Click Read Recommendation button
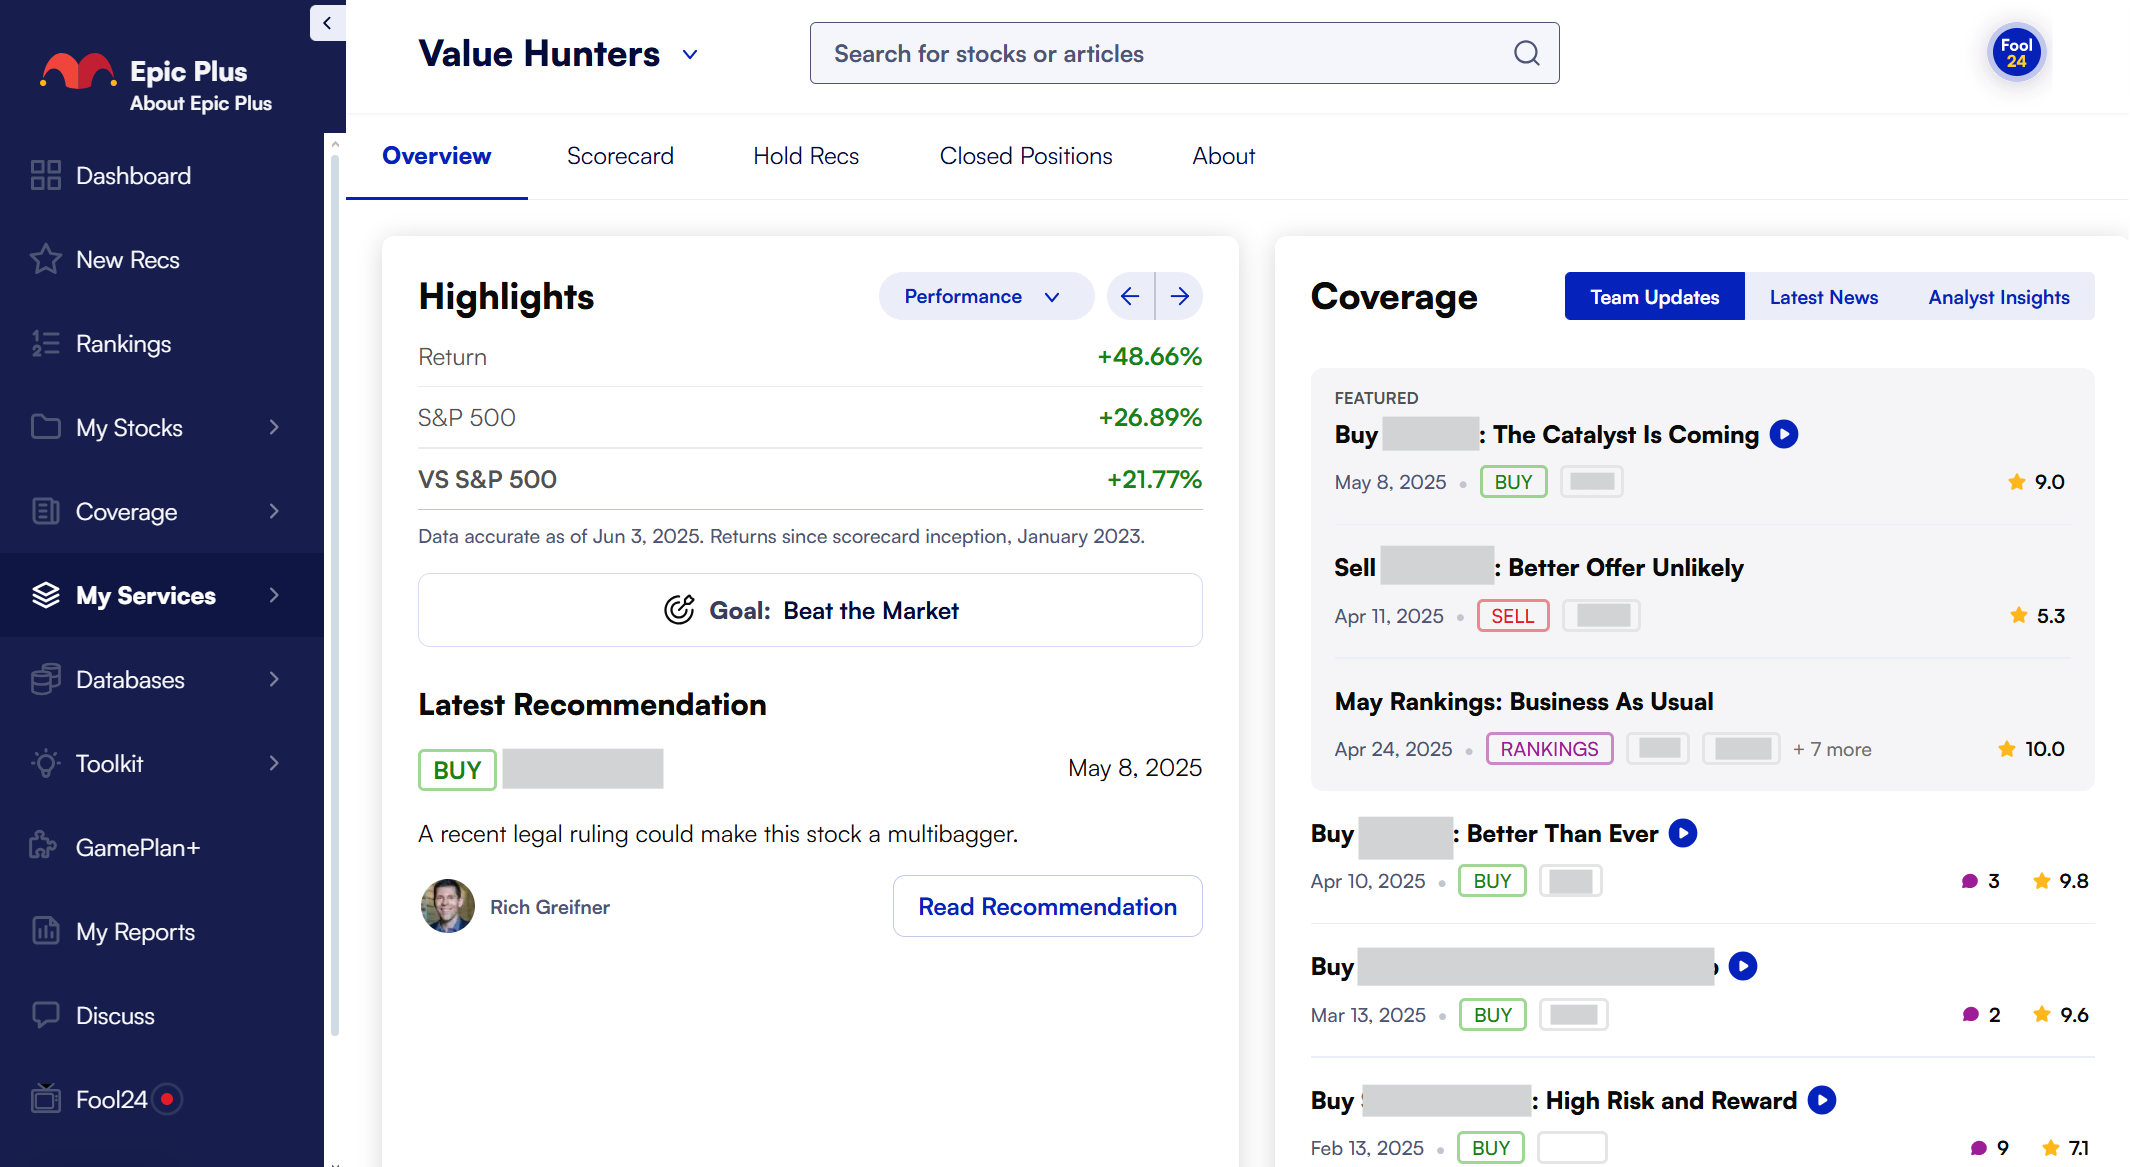The image size is (2130, 1167). point(1046,906)
